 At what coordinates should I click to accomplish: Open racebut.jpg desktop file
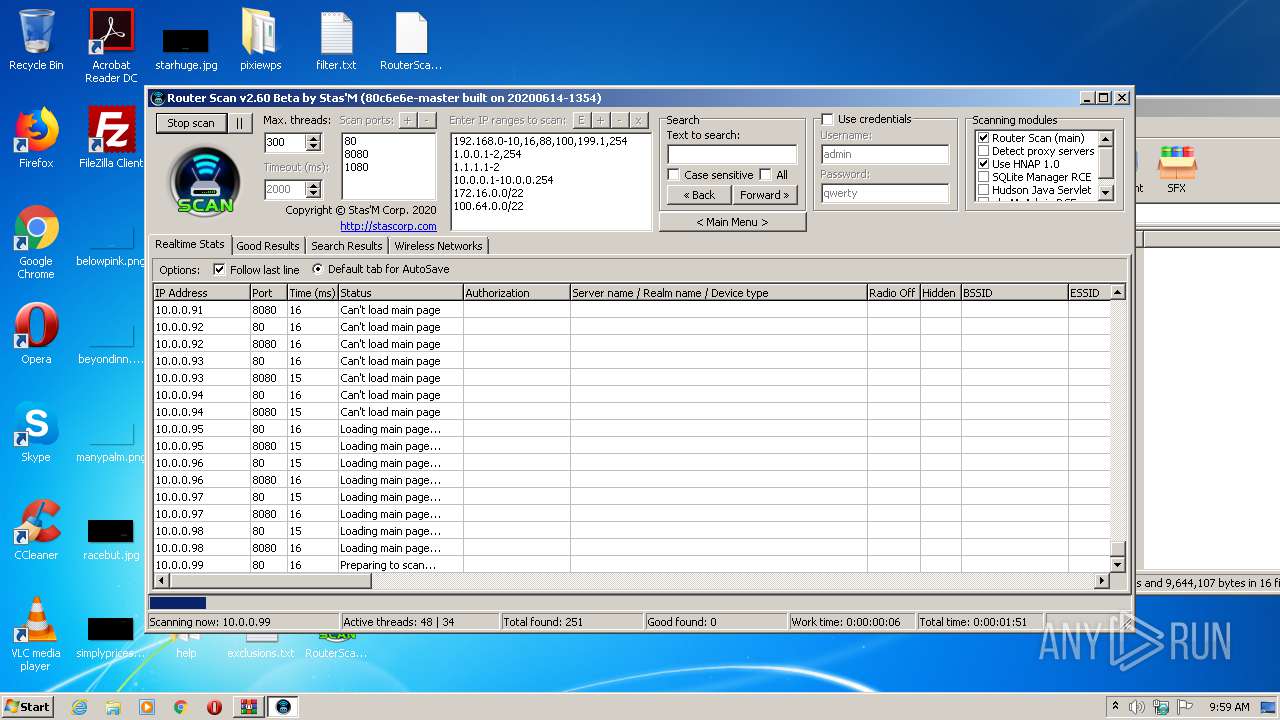111,538
